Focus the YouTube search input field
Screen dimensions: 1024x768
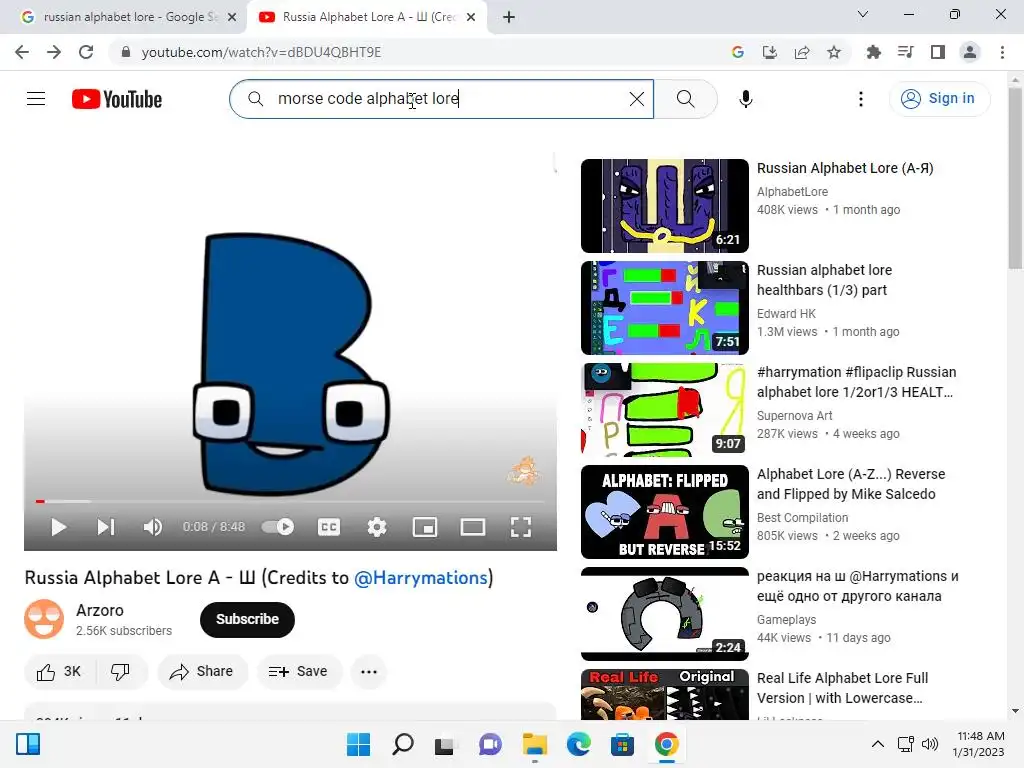(442, 99)
